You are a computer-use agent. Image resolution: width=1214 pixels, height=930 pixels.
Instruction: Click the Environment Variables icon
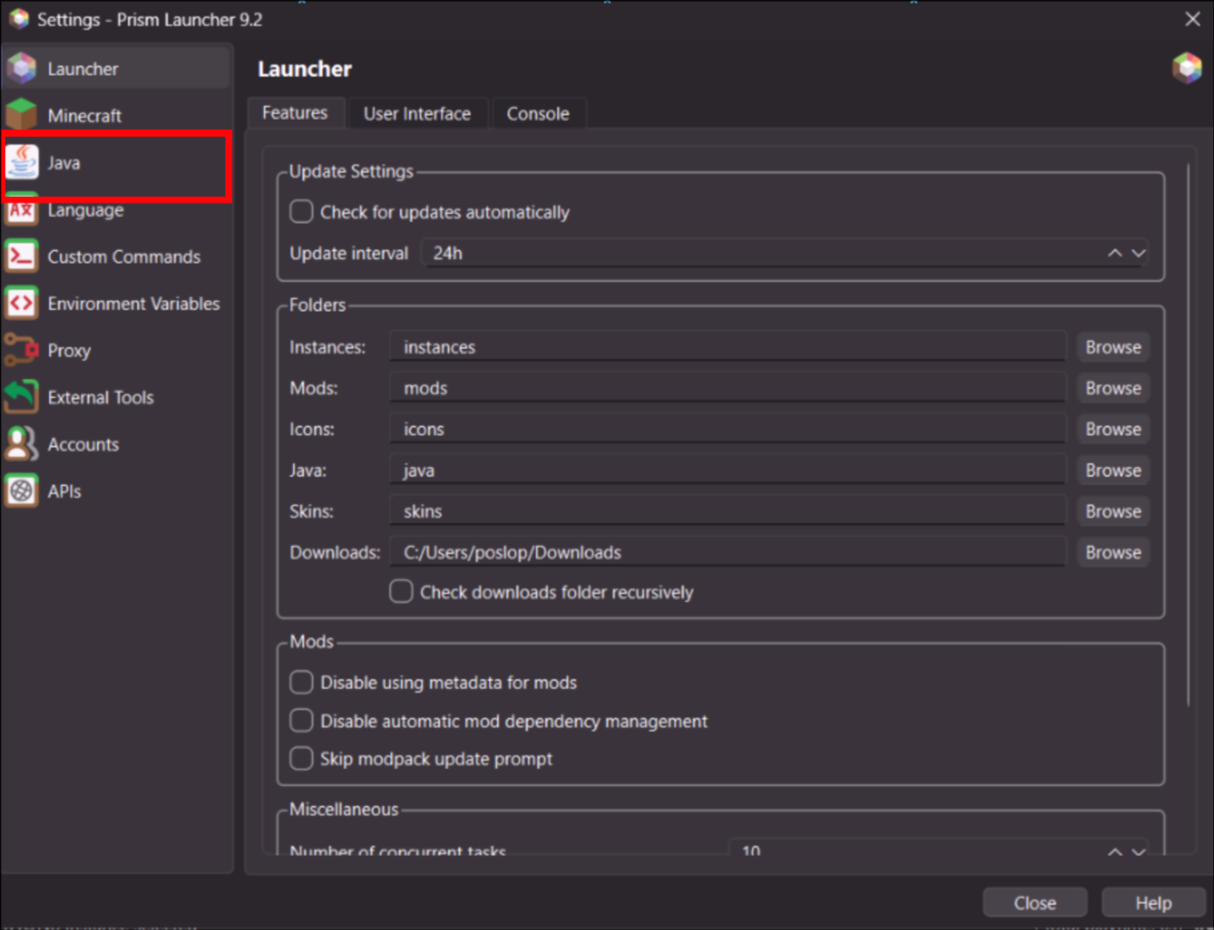[x=22, y=303]
